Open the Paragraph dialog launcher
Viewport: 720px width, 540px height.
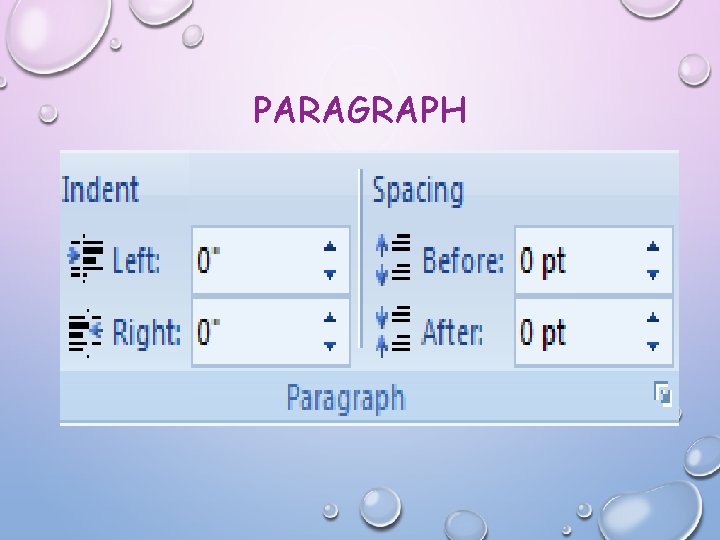[662, 395]
